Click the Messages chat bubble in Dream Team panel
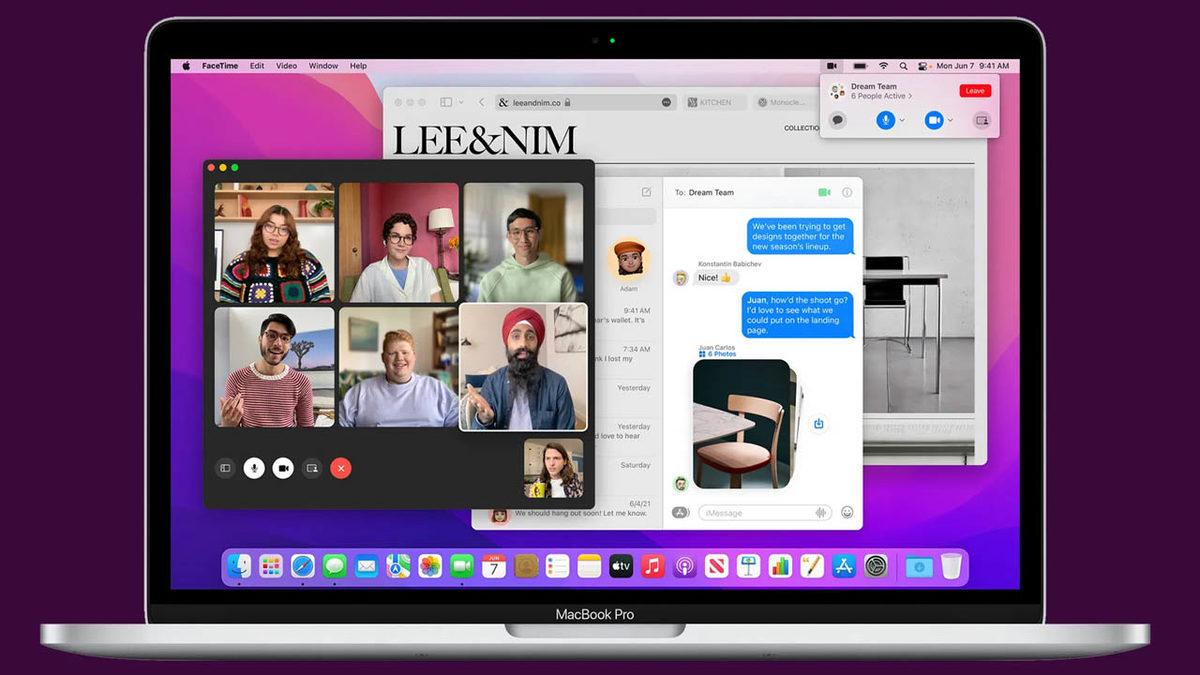The width and height of the screenshot is (1200, 675). (838, 120)
